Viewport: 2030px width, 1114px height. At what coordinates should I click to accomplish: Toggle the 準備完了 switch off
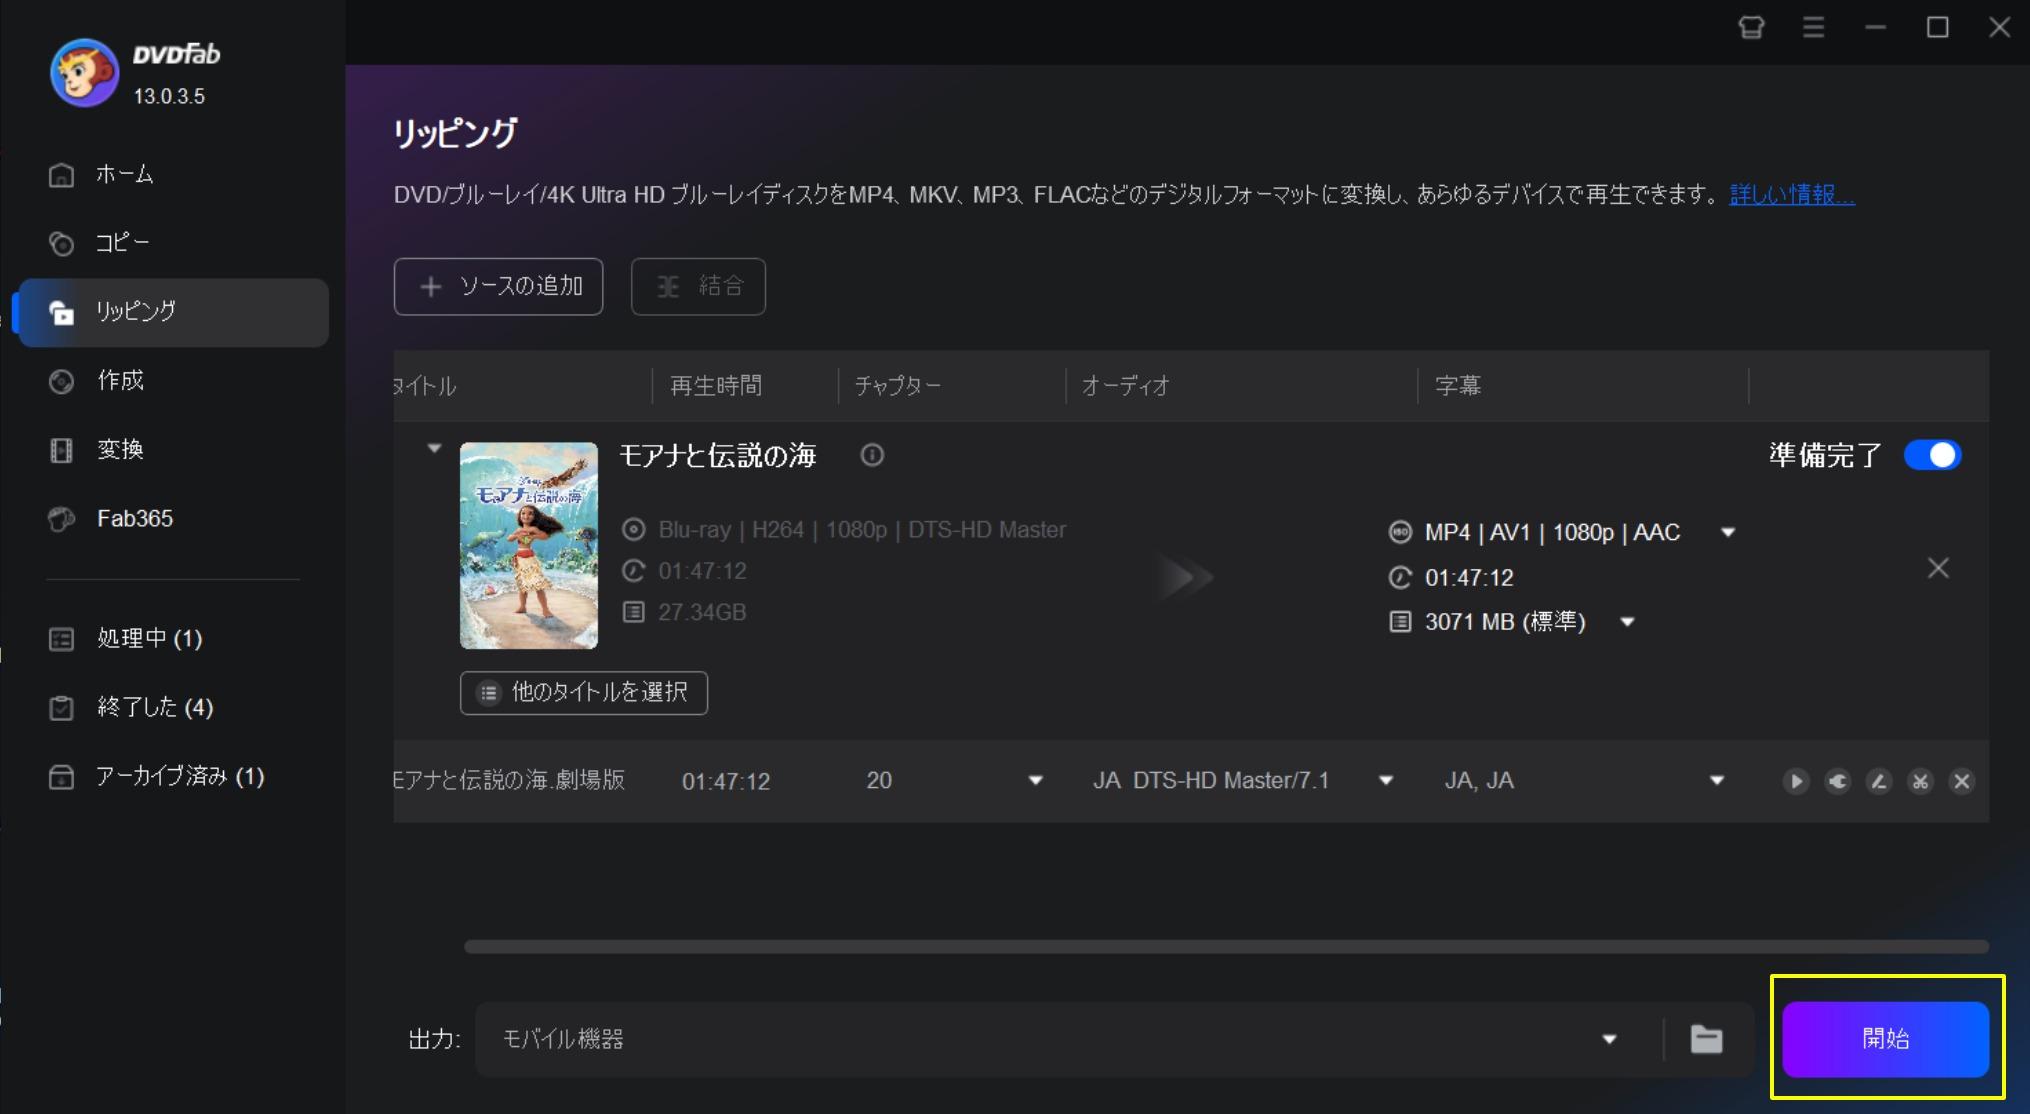coord(1932,455)
